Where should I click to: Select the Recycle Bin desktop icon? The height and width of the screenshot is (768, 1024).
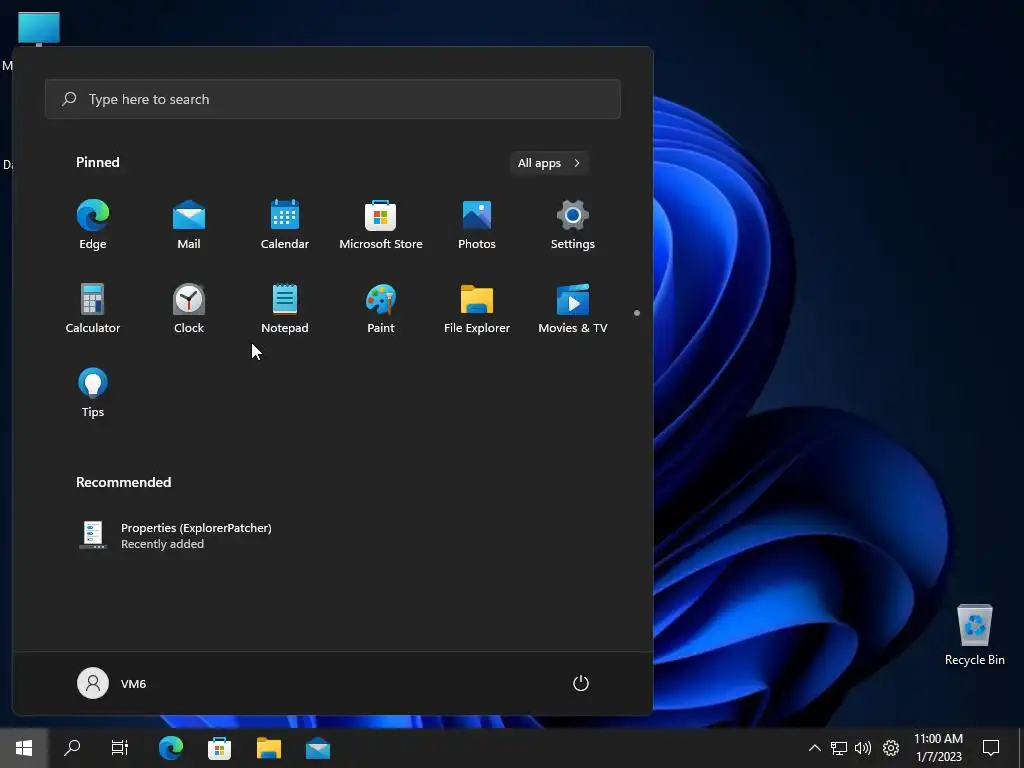tap(974, 635)
